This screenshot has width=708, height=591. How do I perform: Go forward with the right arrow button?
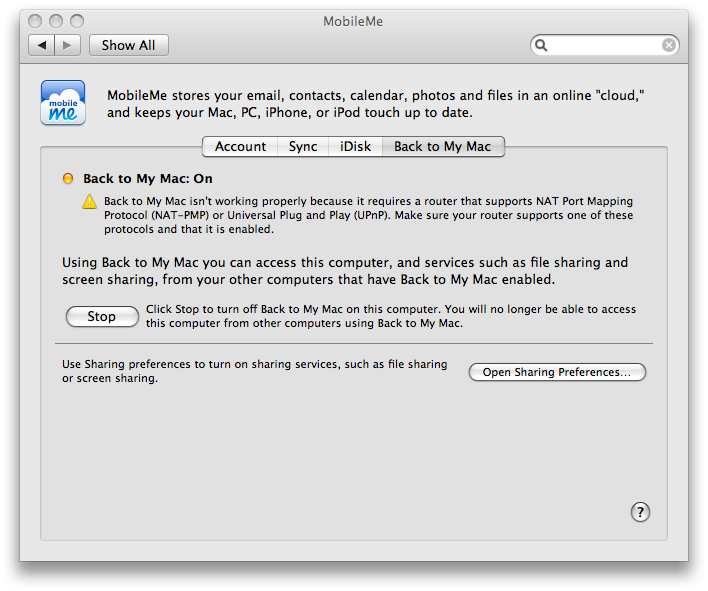pyautogui.click(x=68, y=45)
